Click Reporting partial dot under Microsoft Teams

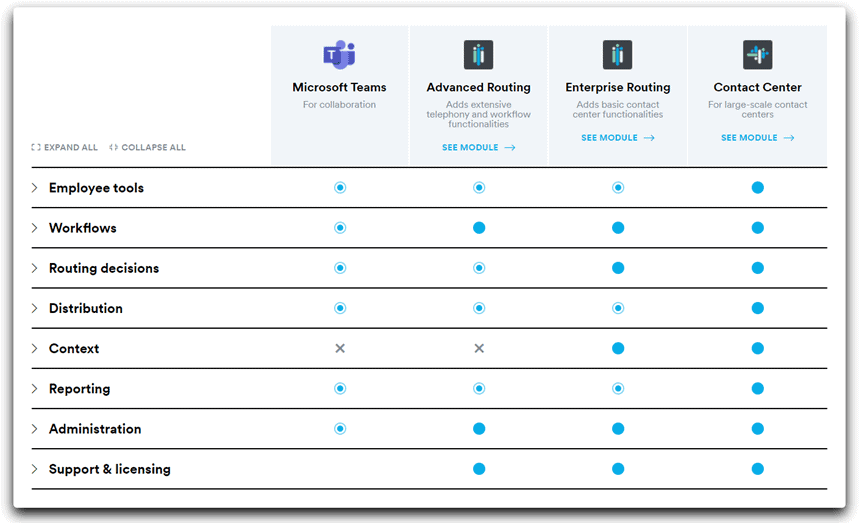coord(340,389)
